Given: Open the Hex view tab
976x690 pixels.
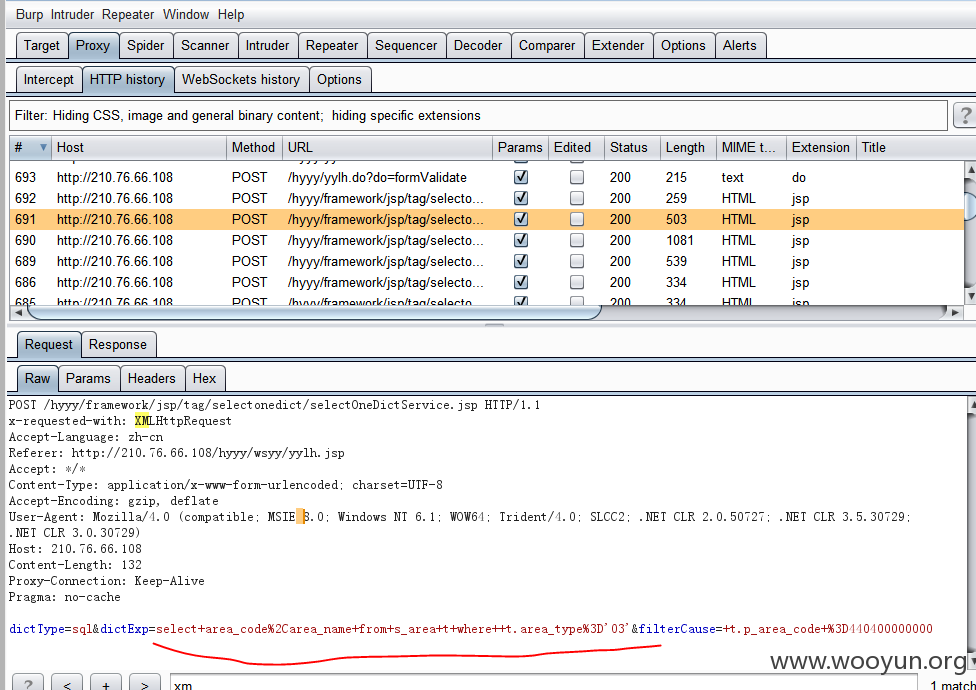Looking at the screenshot, I should pyautogui.click(x=204, y=378).
